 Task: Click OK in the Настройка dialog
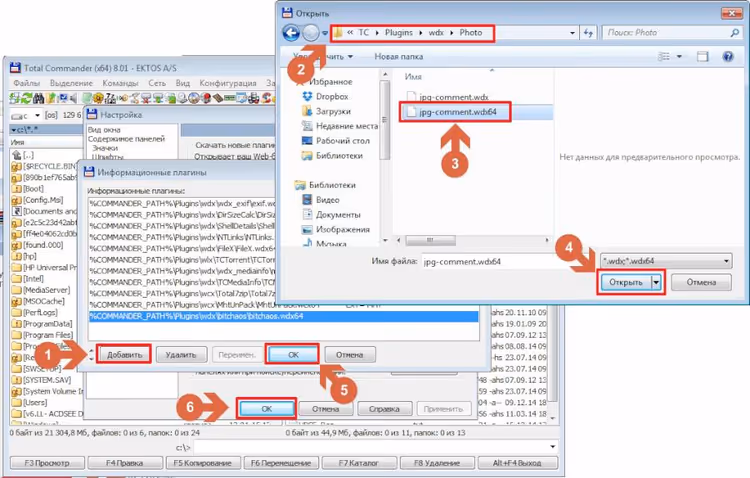[x=267, y=409]
